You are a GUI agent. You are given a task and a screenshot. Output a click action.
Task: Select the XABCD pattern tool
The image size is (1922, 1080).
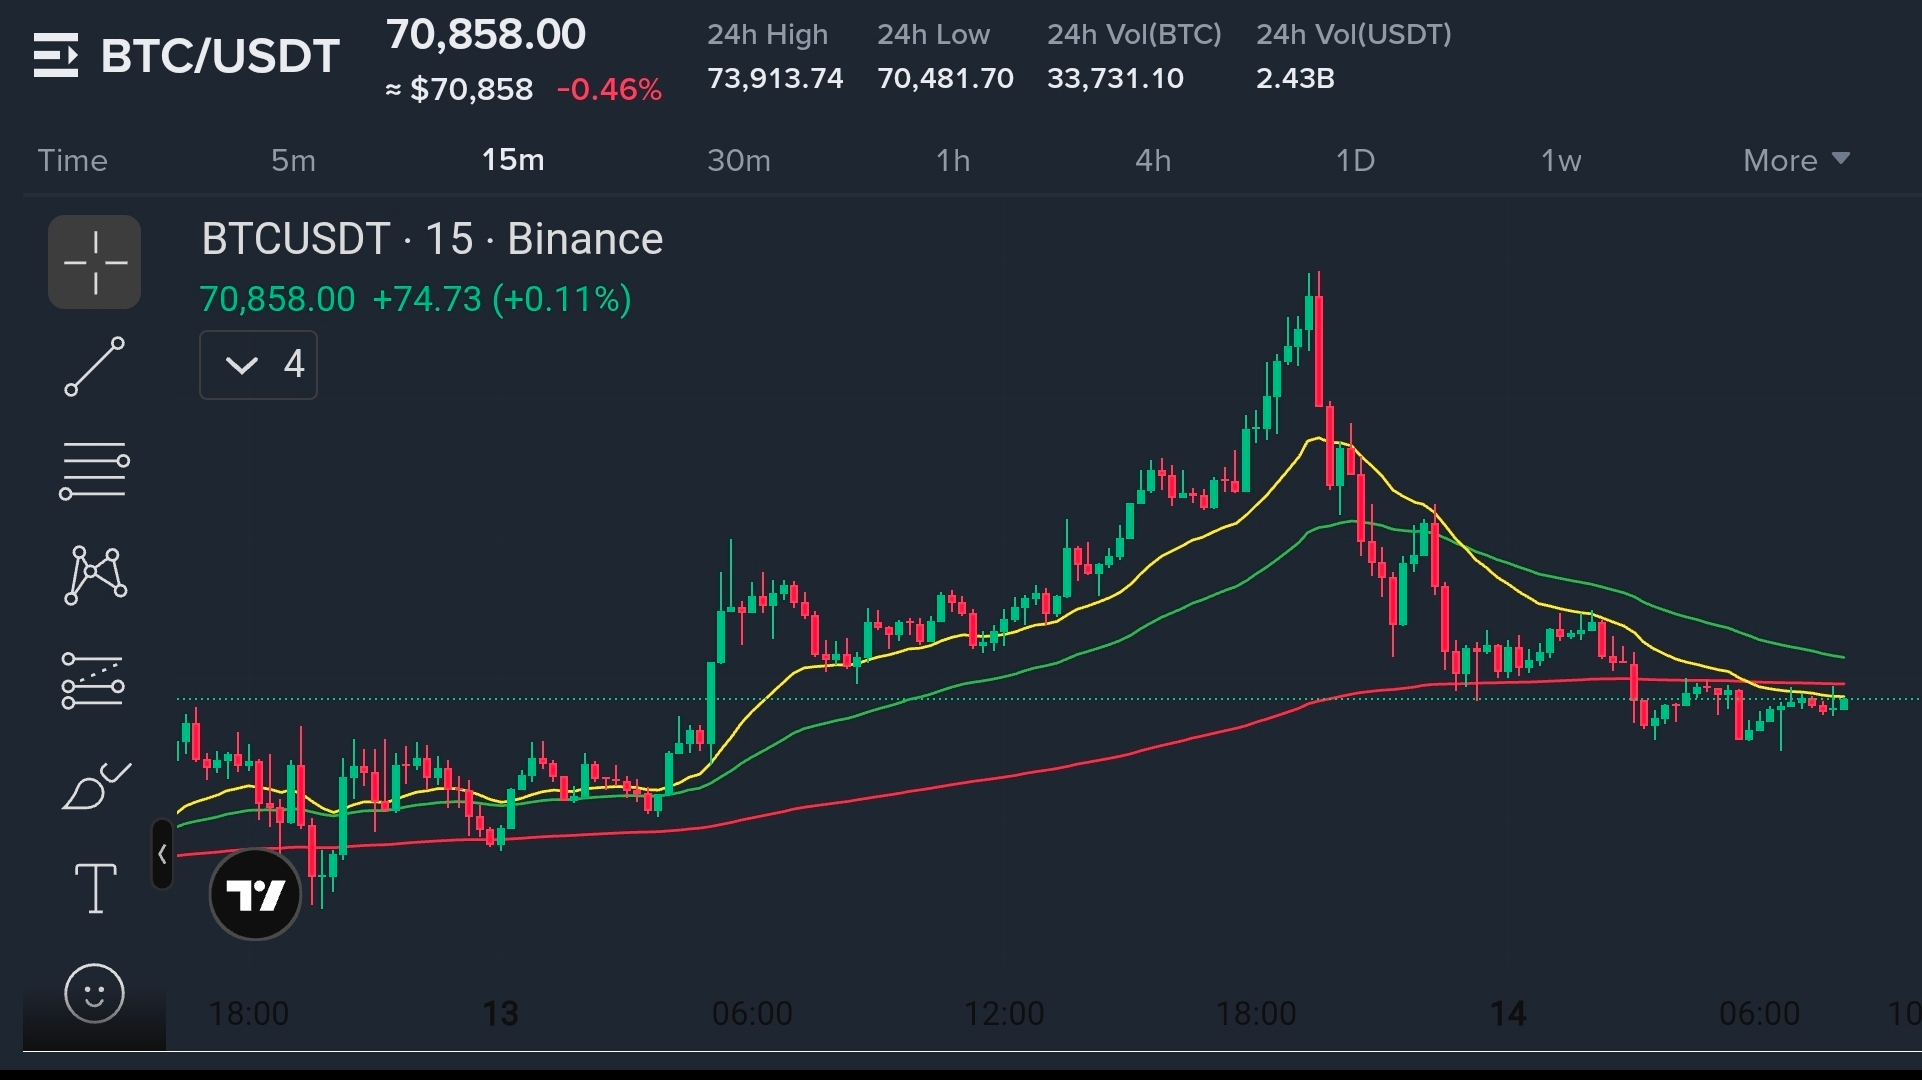[95, 575]
